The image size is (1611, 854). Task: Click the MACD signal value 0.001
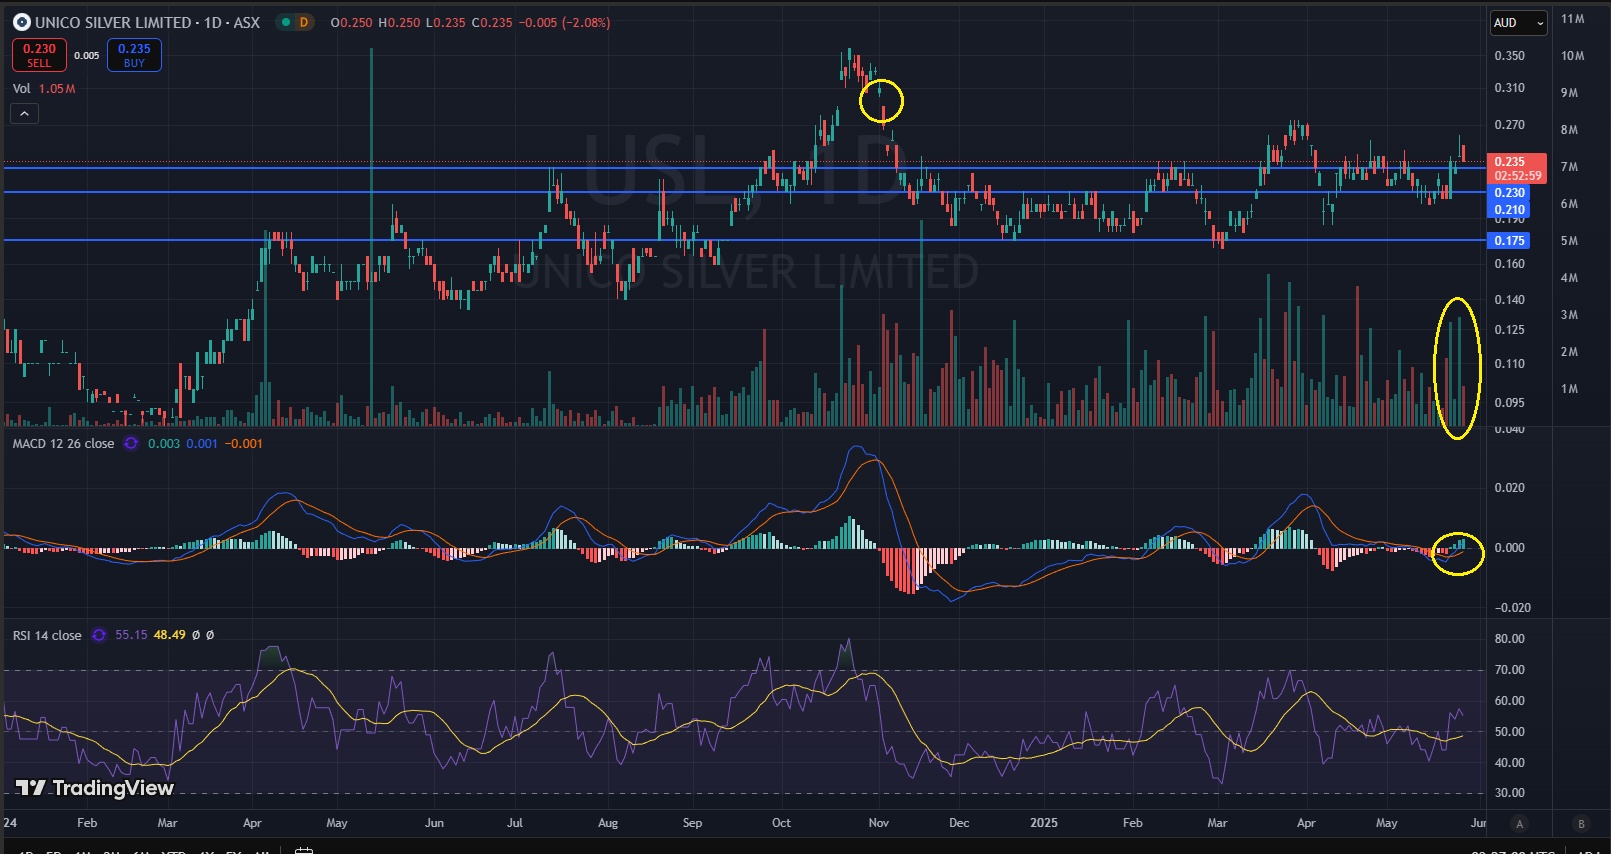coord(202,444)
